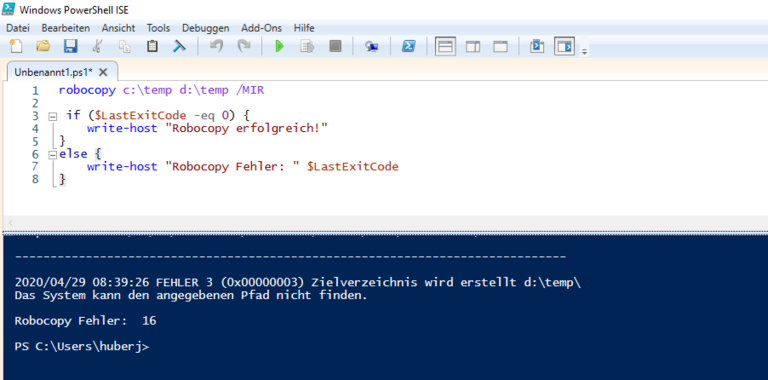Open the Debuggen menu
The height and width of the screenshot is (380, 768).
tap(206, 28)
